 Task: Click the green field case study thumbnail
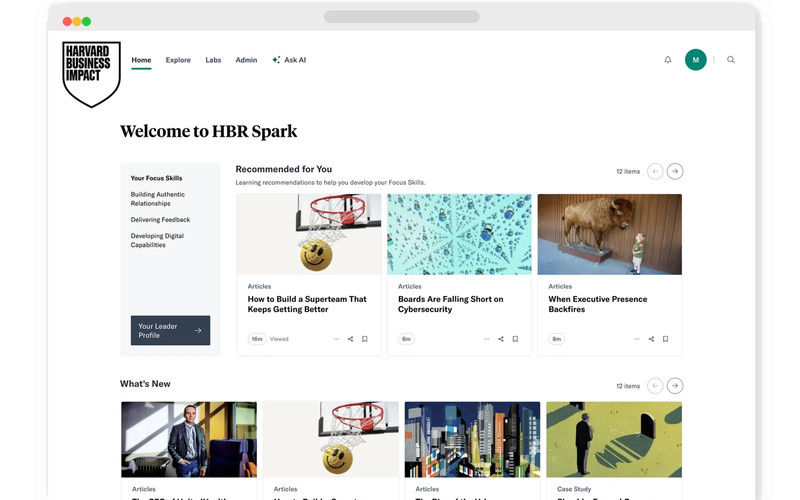614,439
